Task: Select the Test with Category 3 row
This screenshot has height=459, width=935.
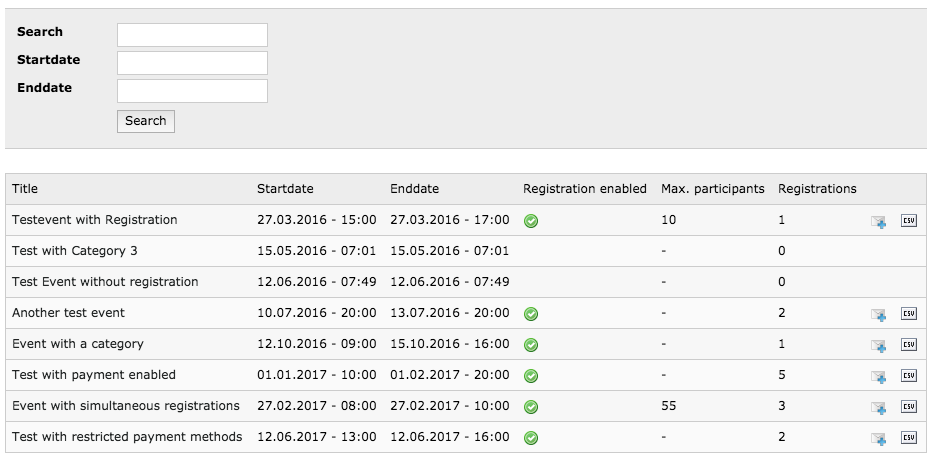Action: coord(466,251)
